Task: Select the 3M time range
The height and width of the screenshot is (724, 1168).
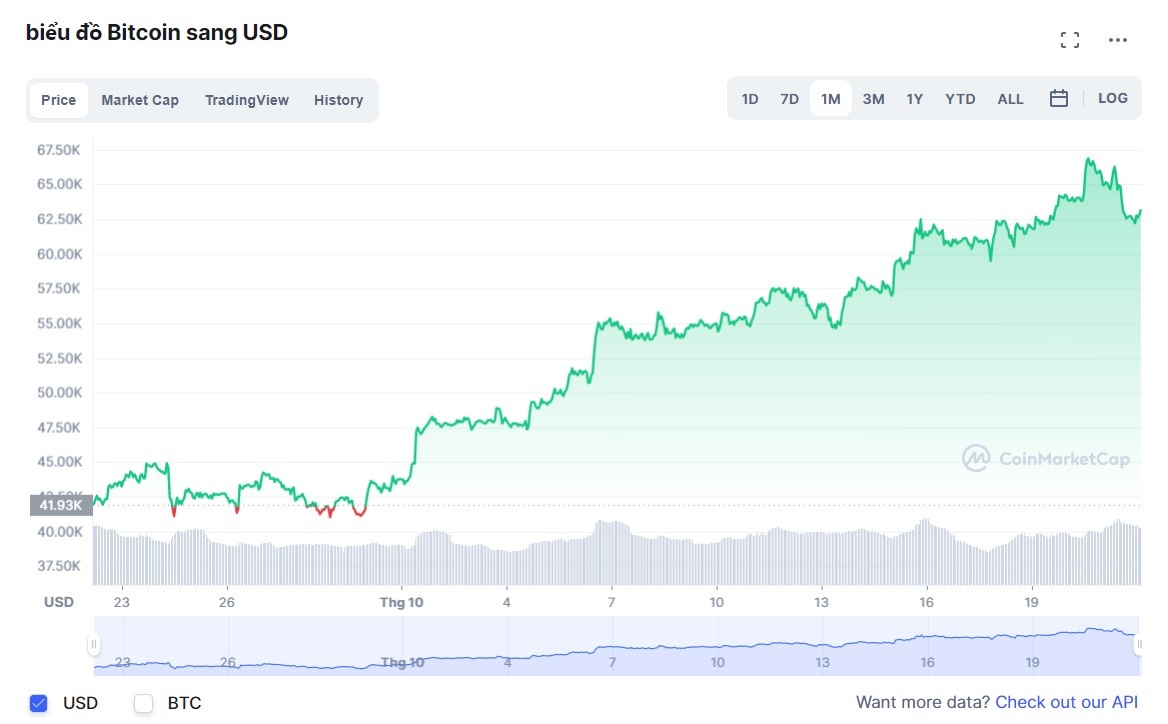Action: (873, 98)
